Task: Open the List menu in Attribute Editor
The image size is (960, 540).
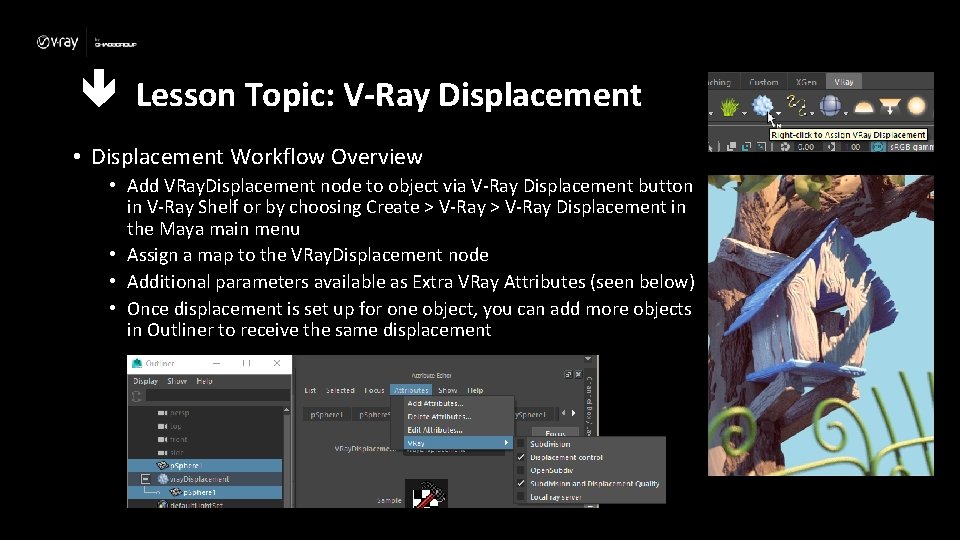Action: 310,390
